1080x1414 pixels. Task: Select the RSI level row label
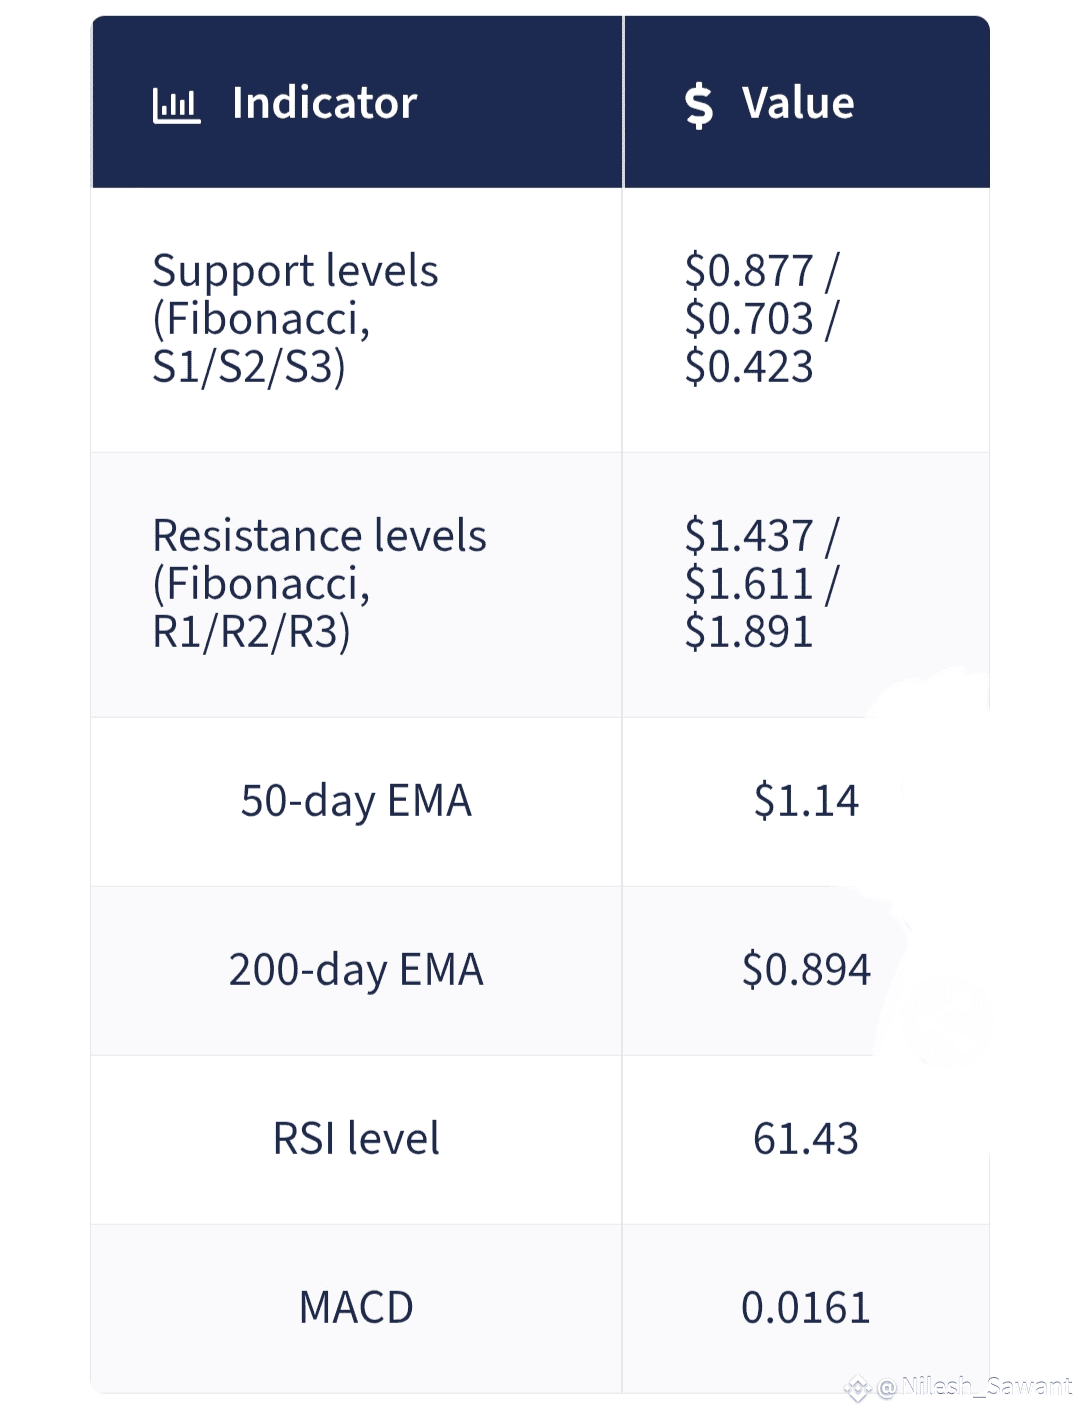tap(356, 1139)
